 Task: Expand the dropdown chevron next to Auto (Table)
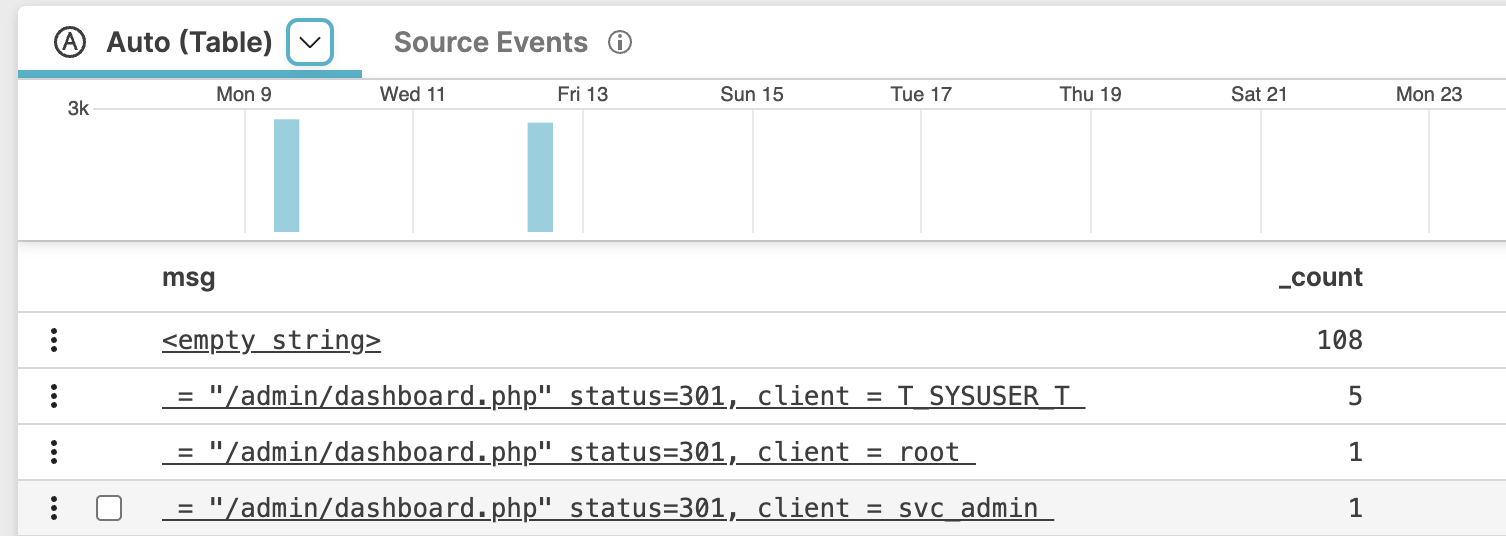tap(310, 43)
